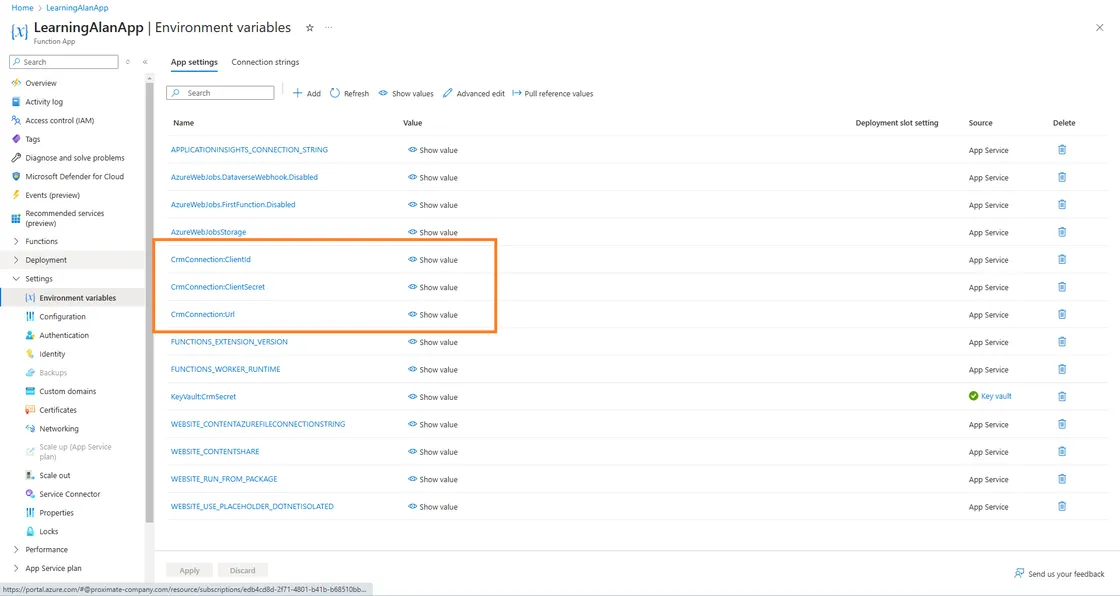Delete the CrmConnection:ClientId setting

(1061, 259)
